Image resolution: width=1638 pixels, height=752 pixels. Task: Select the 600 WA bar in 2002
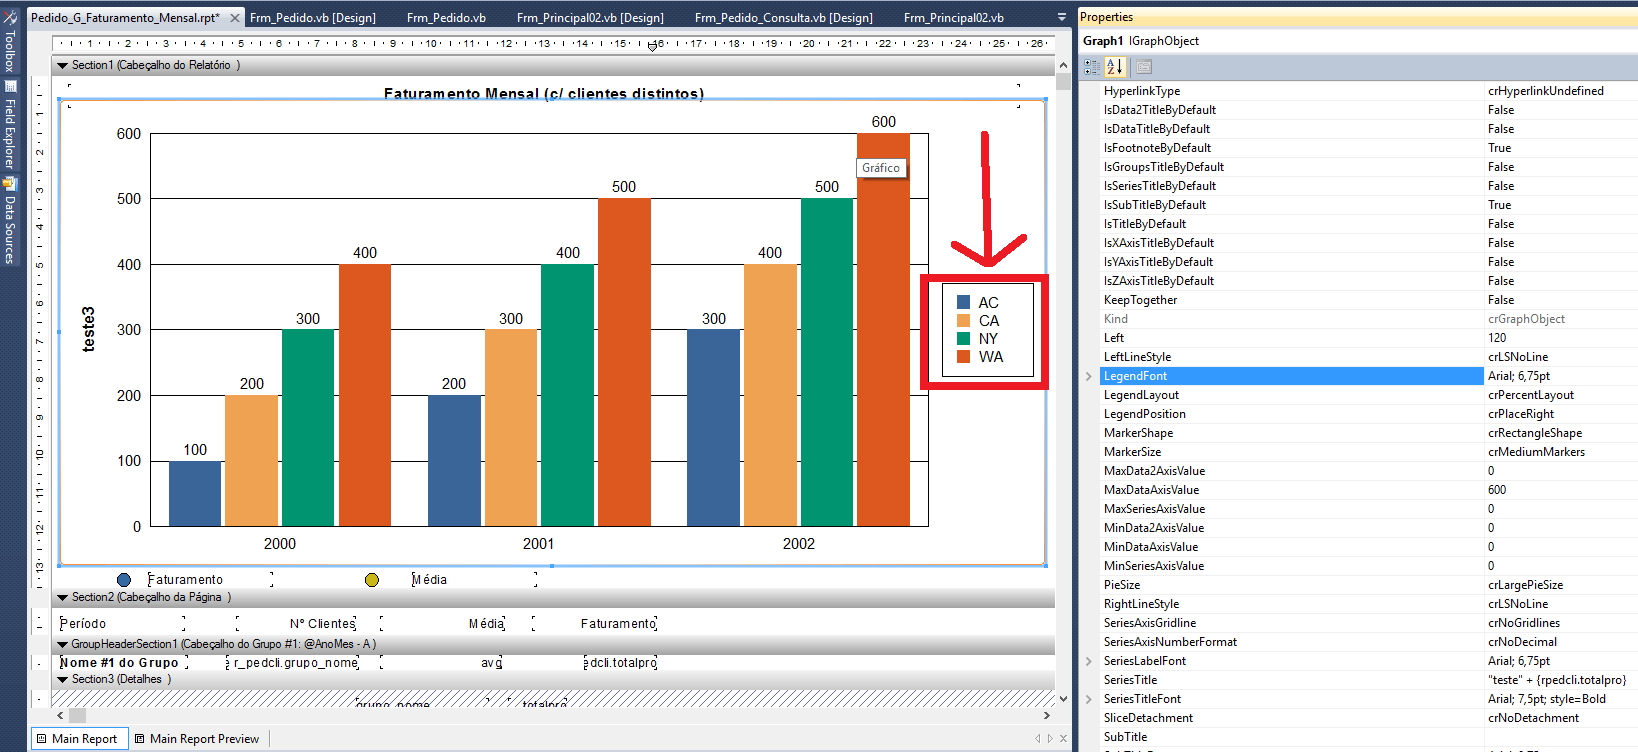(883, 329)
